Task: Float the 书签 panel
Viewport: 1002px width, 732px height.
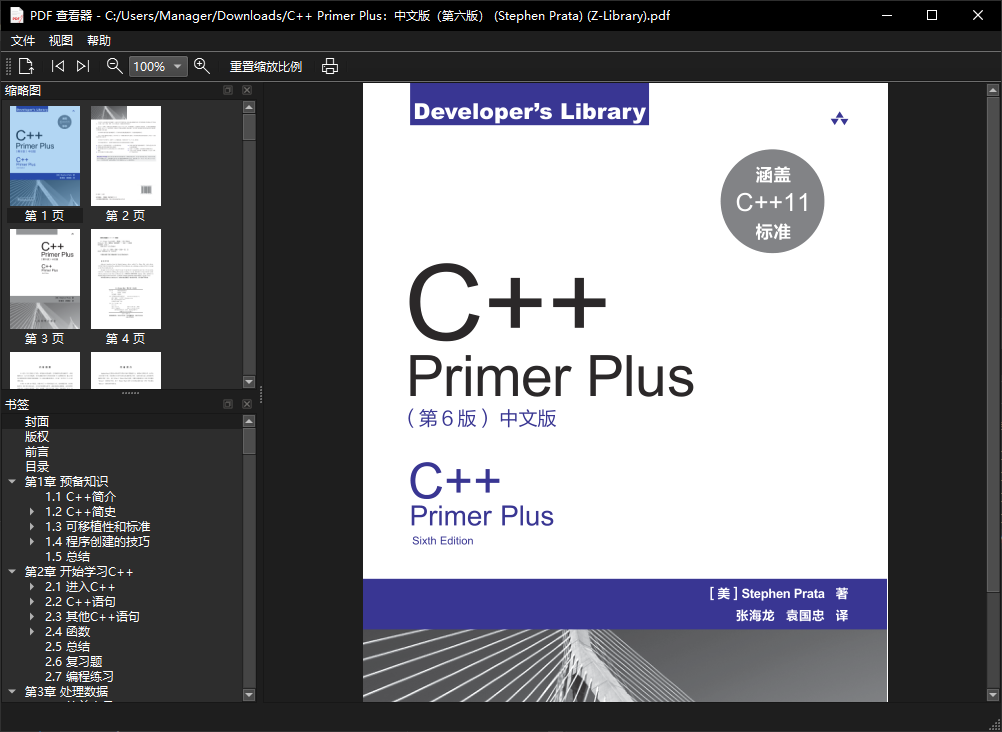Action: [x=227, y=404]
